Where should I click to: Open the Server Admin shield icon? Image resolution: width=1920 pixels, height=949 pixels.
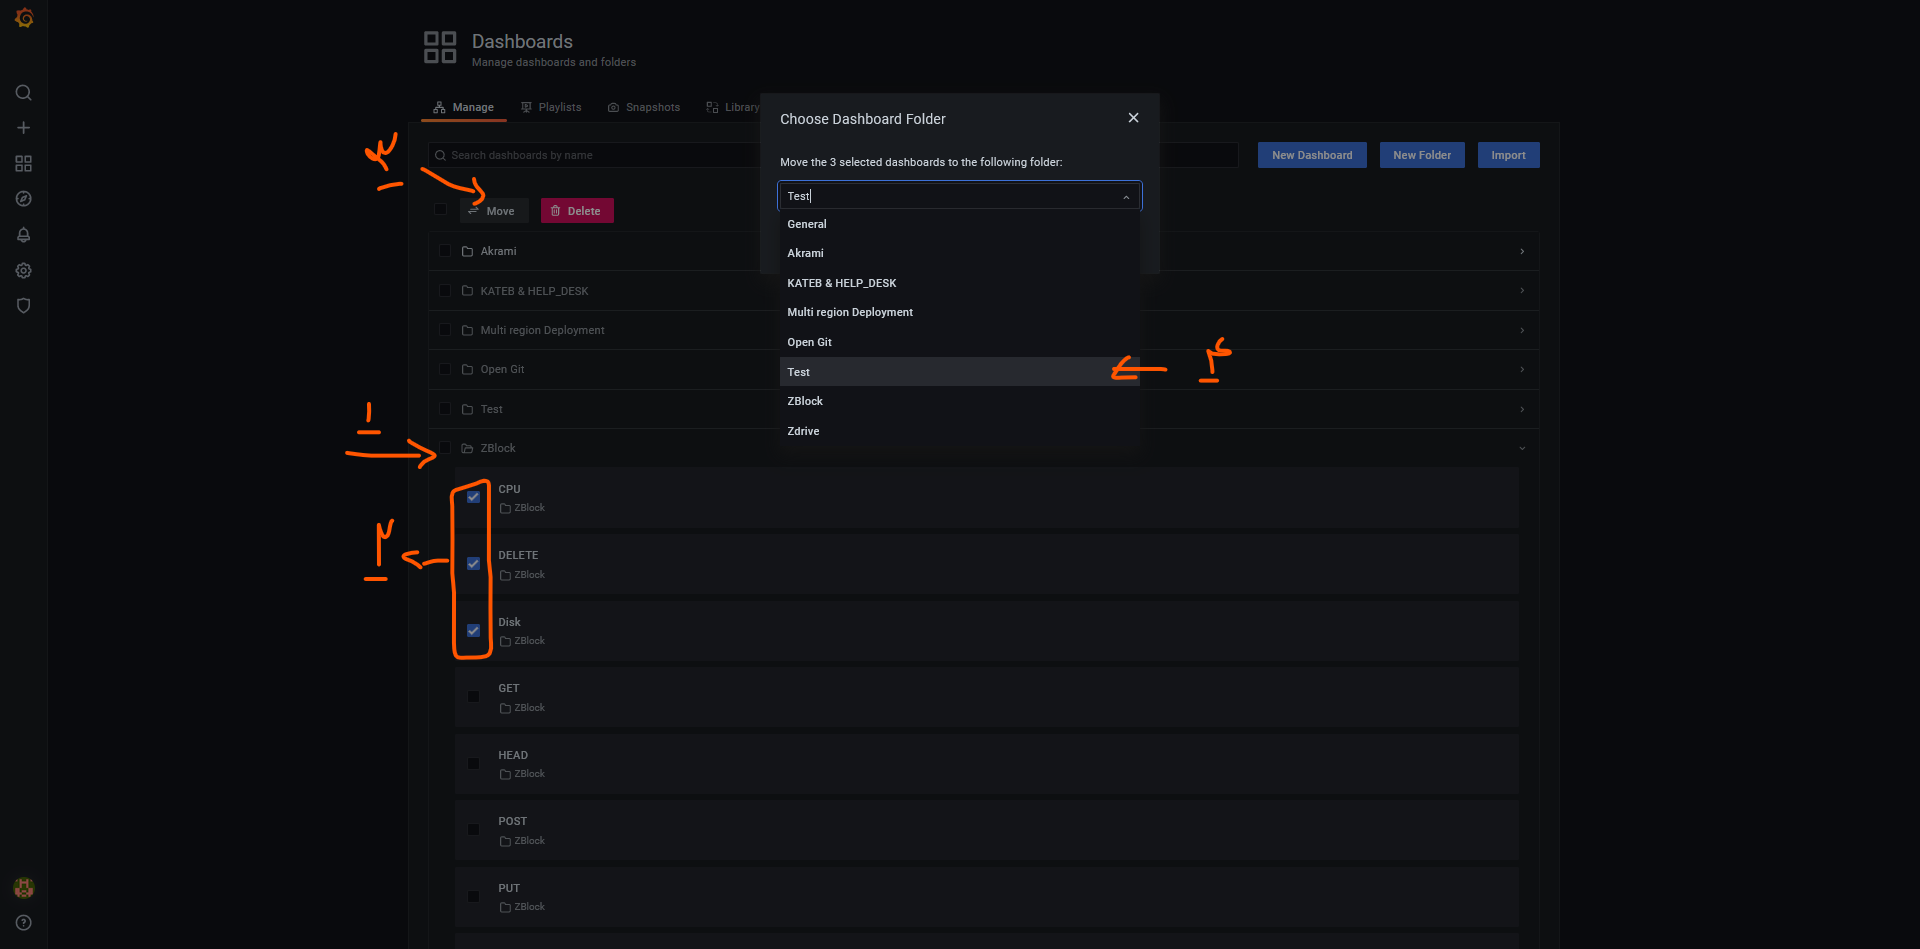pyautogui.click(x=24, y=306)
